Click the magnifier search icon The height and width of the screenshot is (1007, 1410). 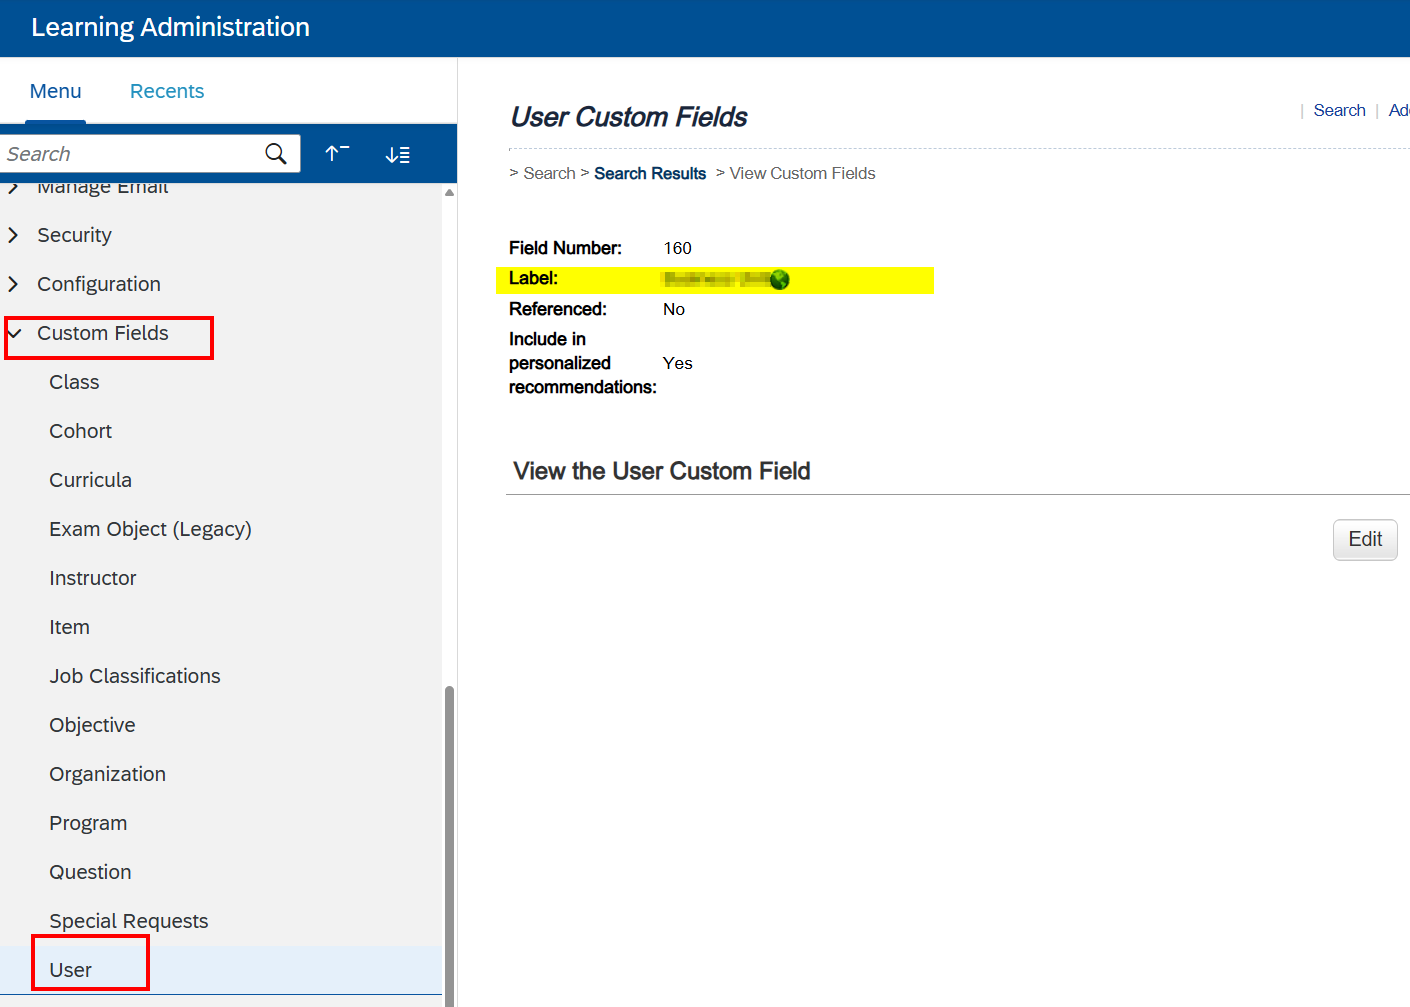[276, 154]
